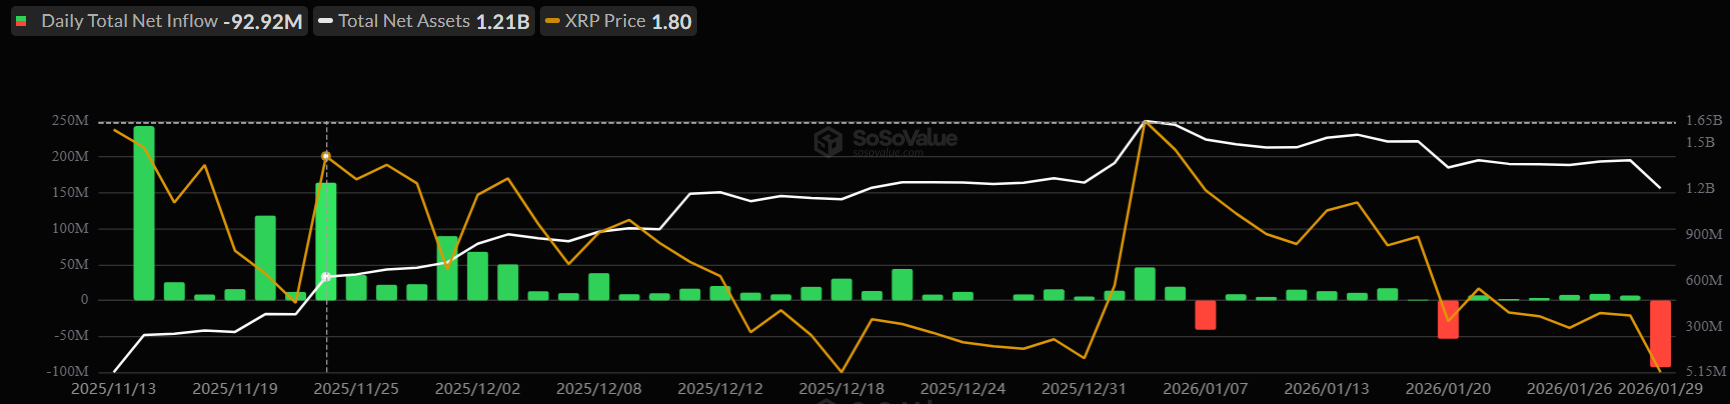Click the SoSoValue watermark logo icon
The image size is (1730, 404).
click(828, 142)
